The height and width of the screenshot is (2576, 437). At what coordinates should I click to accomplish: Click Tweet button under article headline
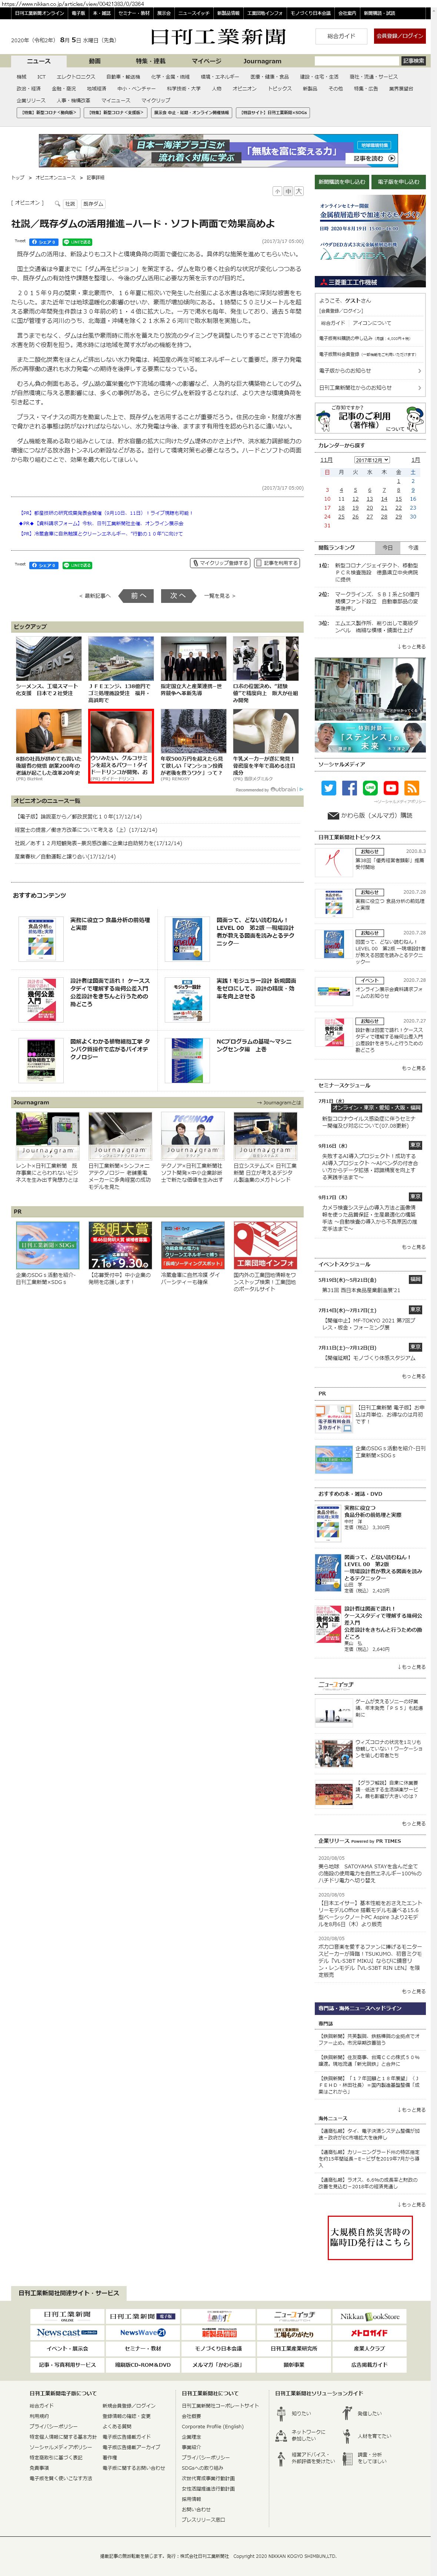click(x=20, y=241)
